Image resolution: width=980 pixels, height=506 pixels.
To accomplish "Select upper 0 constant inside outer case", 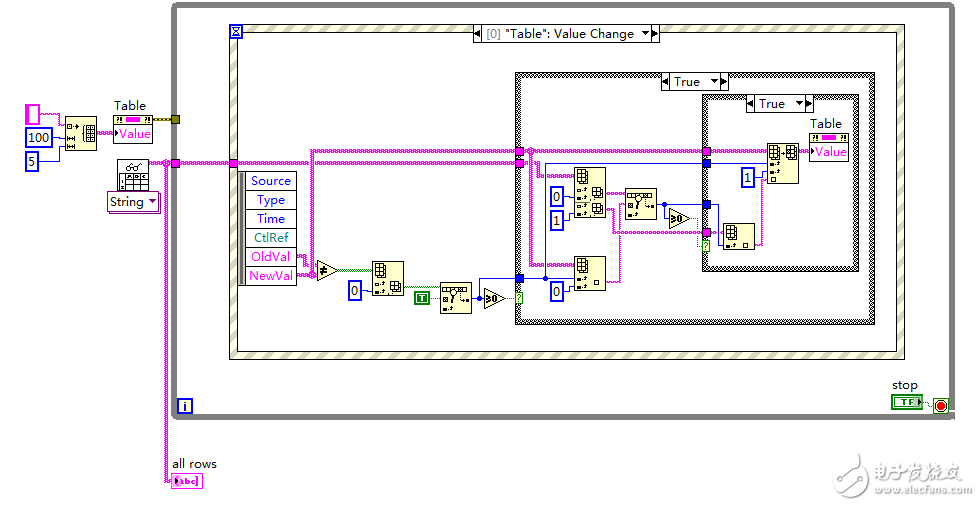I will [557, 197].
